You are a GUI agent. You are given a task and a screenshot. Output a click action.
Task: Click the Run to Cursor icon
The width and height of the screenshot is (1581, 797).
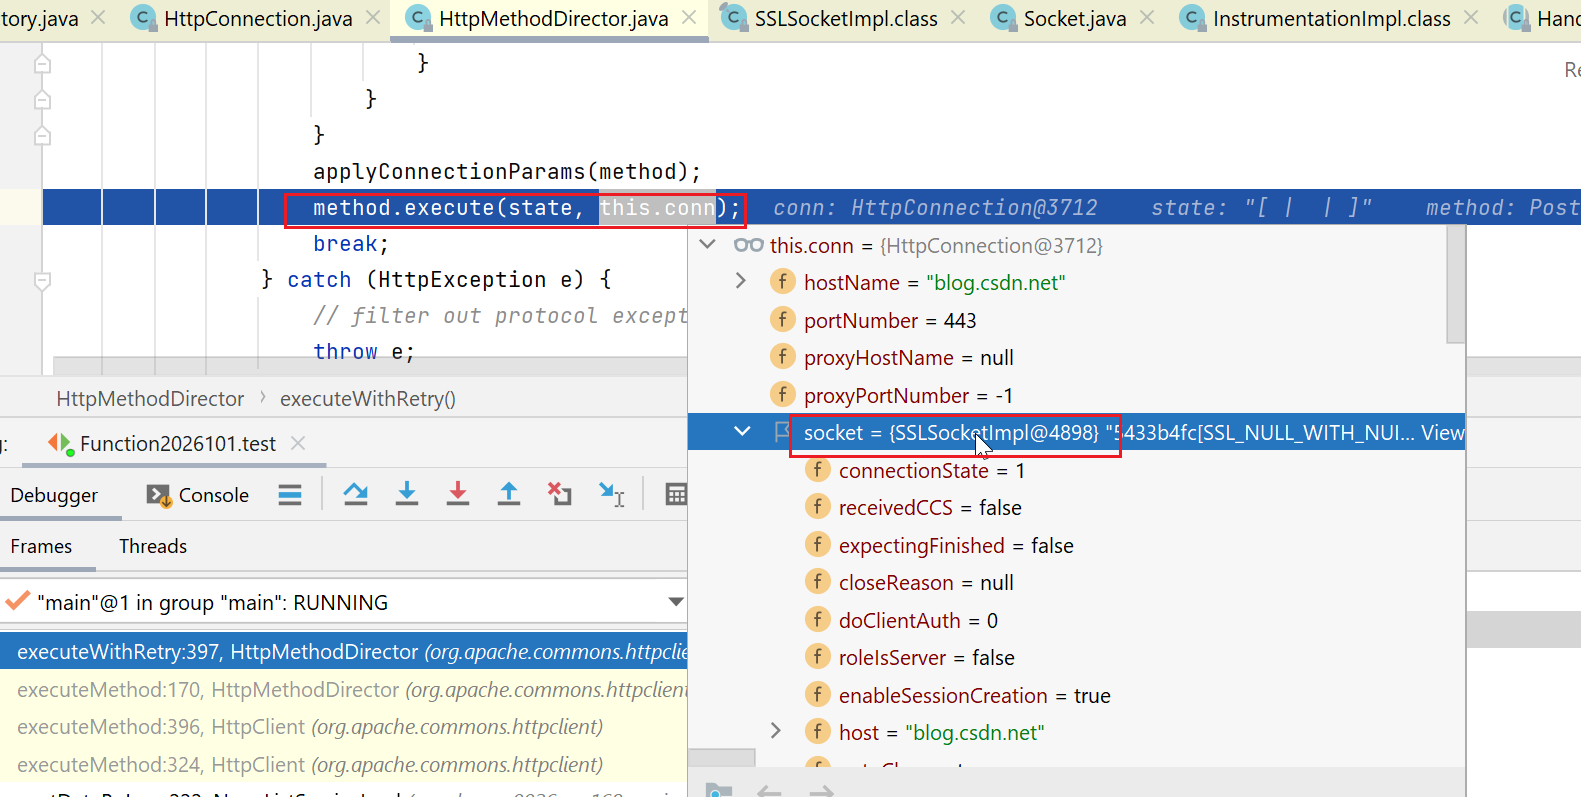(x=611, y=494)
